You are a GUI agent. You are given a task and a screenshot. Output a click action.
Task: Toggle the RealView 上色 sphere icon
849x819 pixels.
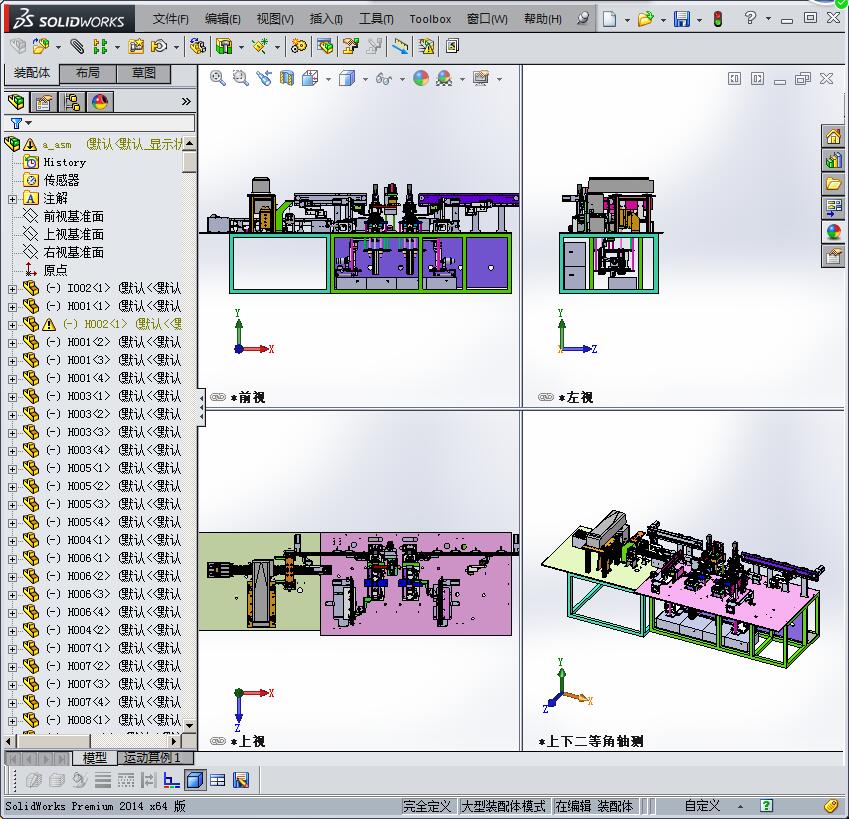(442, 76)
